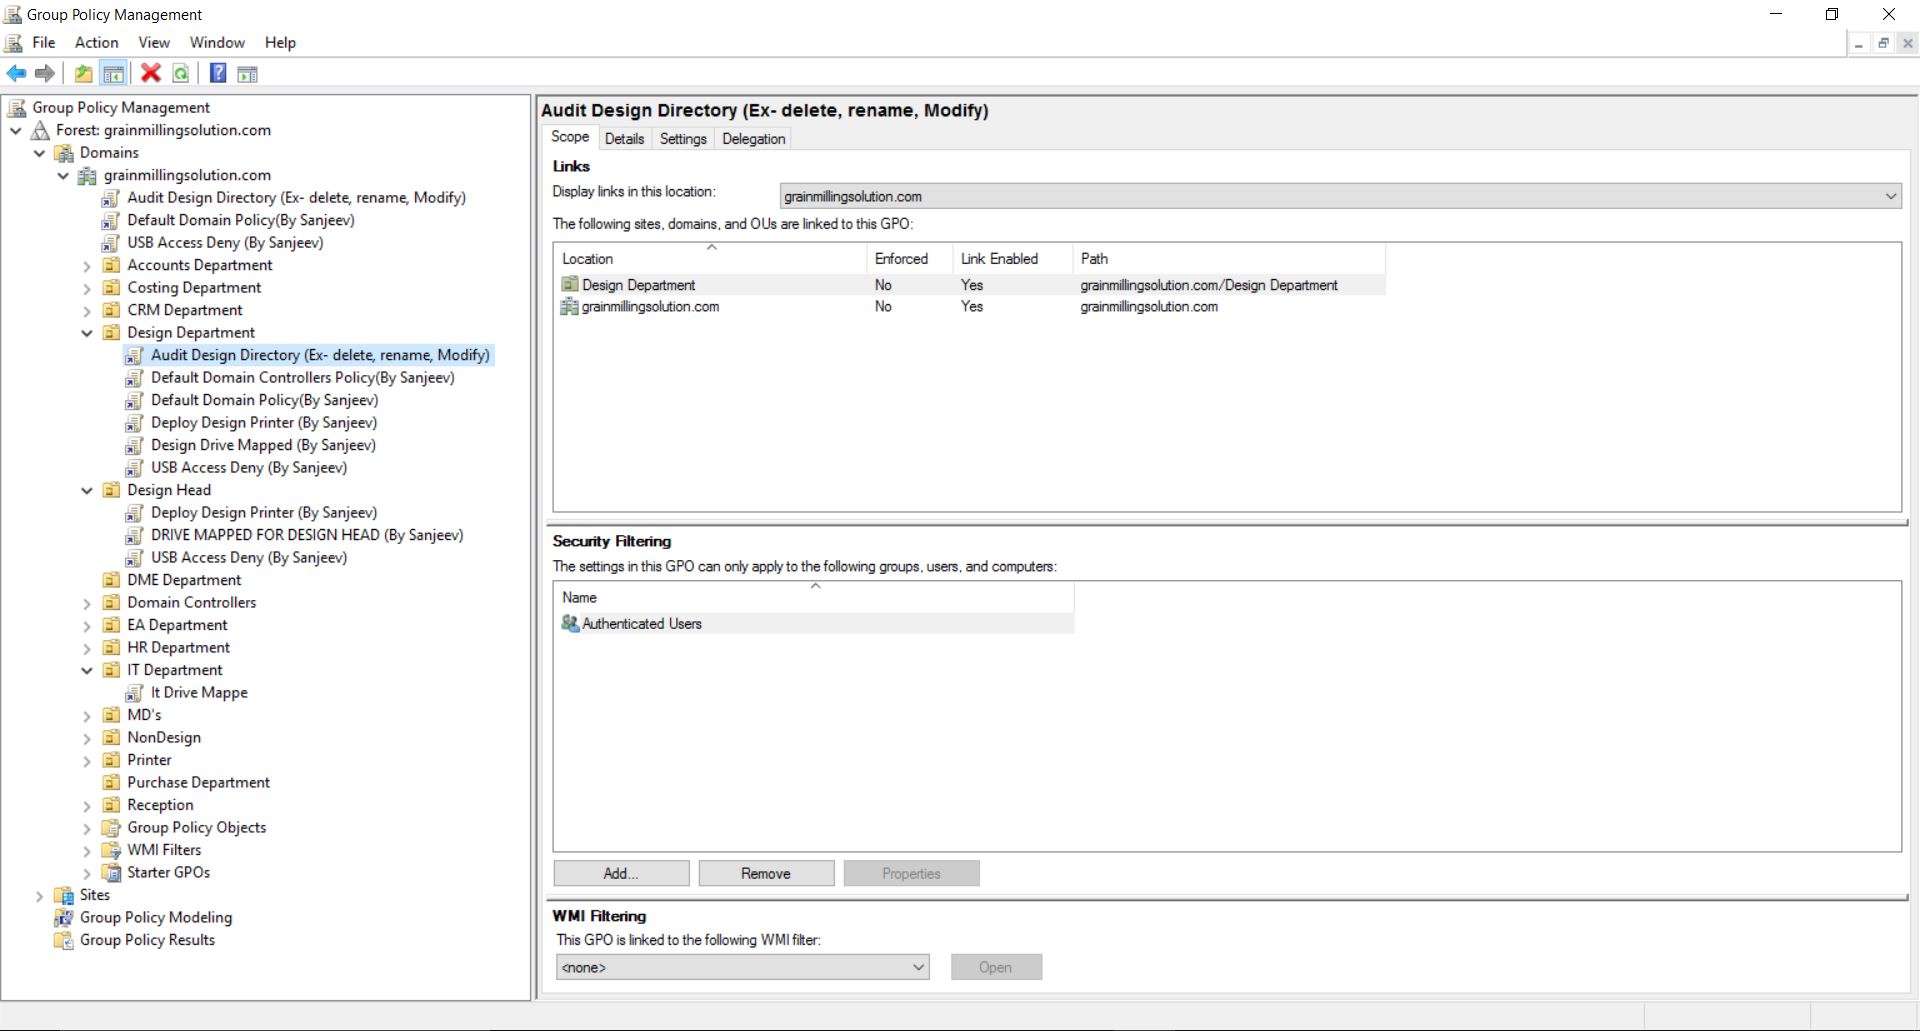1920x1031 pixels.
Task: Open the Window menu
Action: (x=217, y=42)
